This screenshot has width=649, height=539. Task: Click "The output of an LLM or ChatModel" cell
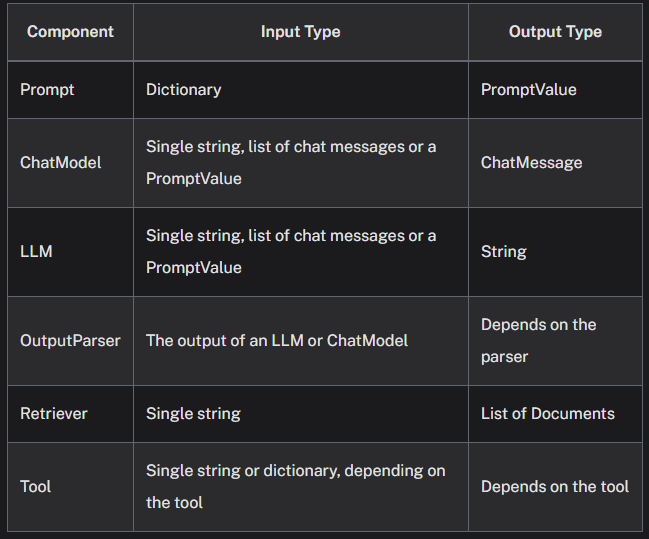point(277,340)
